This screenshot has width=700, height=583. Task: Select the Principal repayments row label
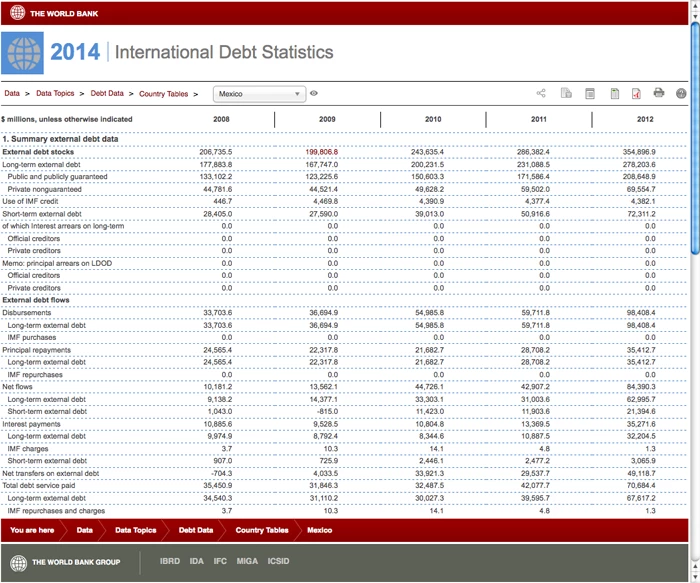click(36, 350)
